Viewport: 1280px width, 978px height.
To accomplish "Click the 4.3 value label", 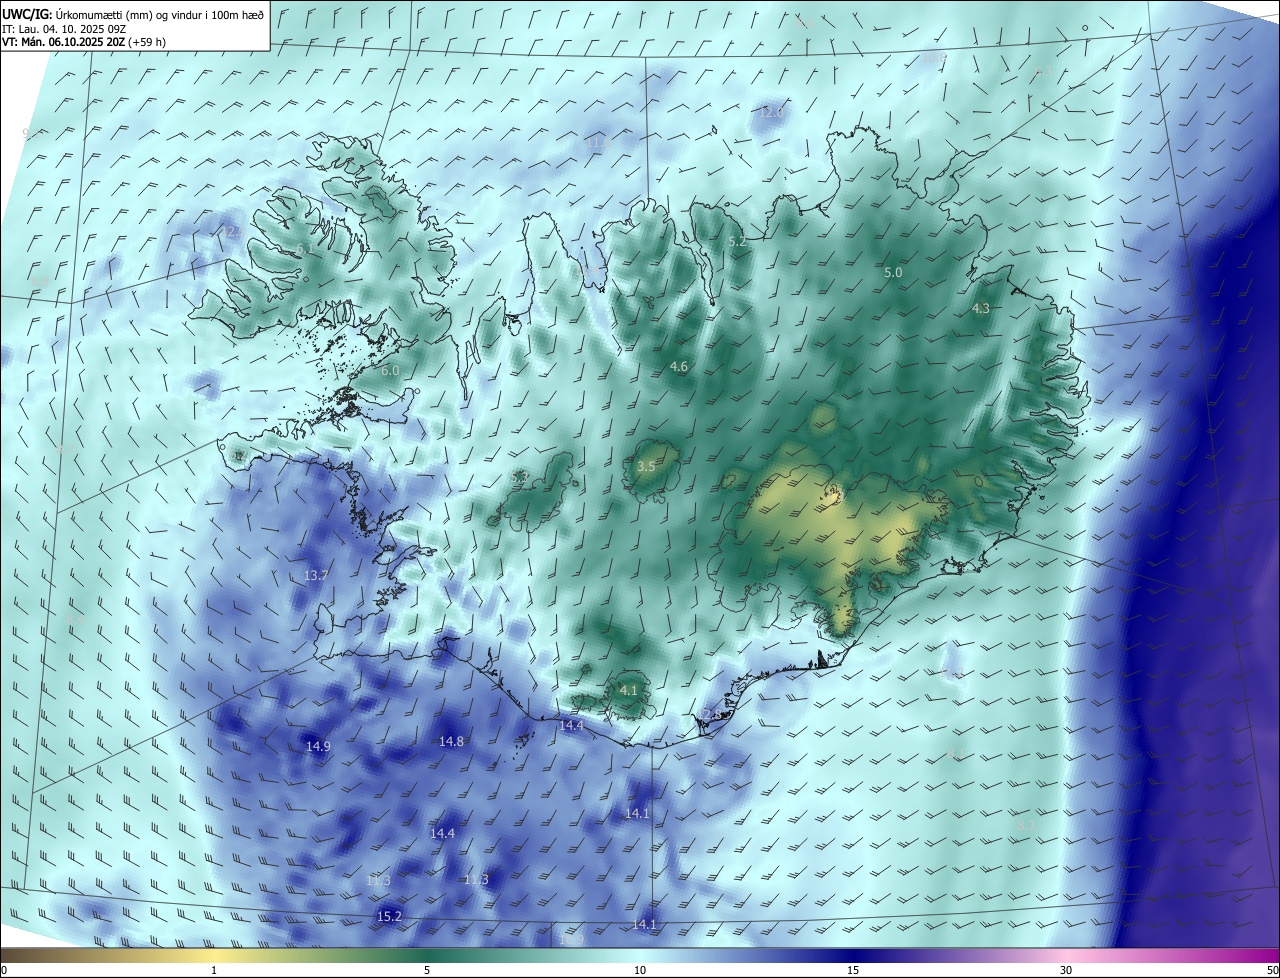I will tap(981, 308).
